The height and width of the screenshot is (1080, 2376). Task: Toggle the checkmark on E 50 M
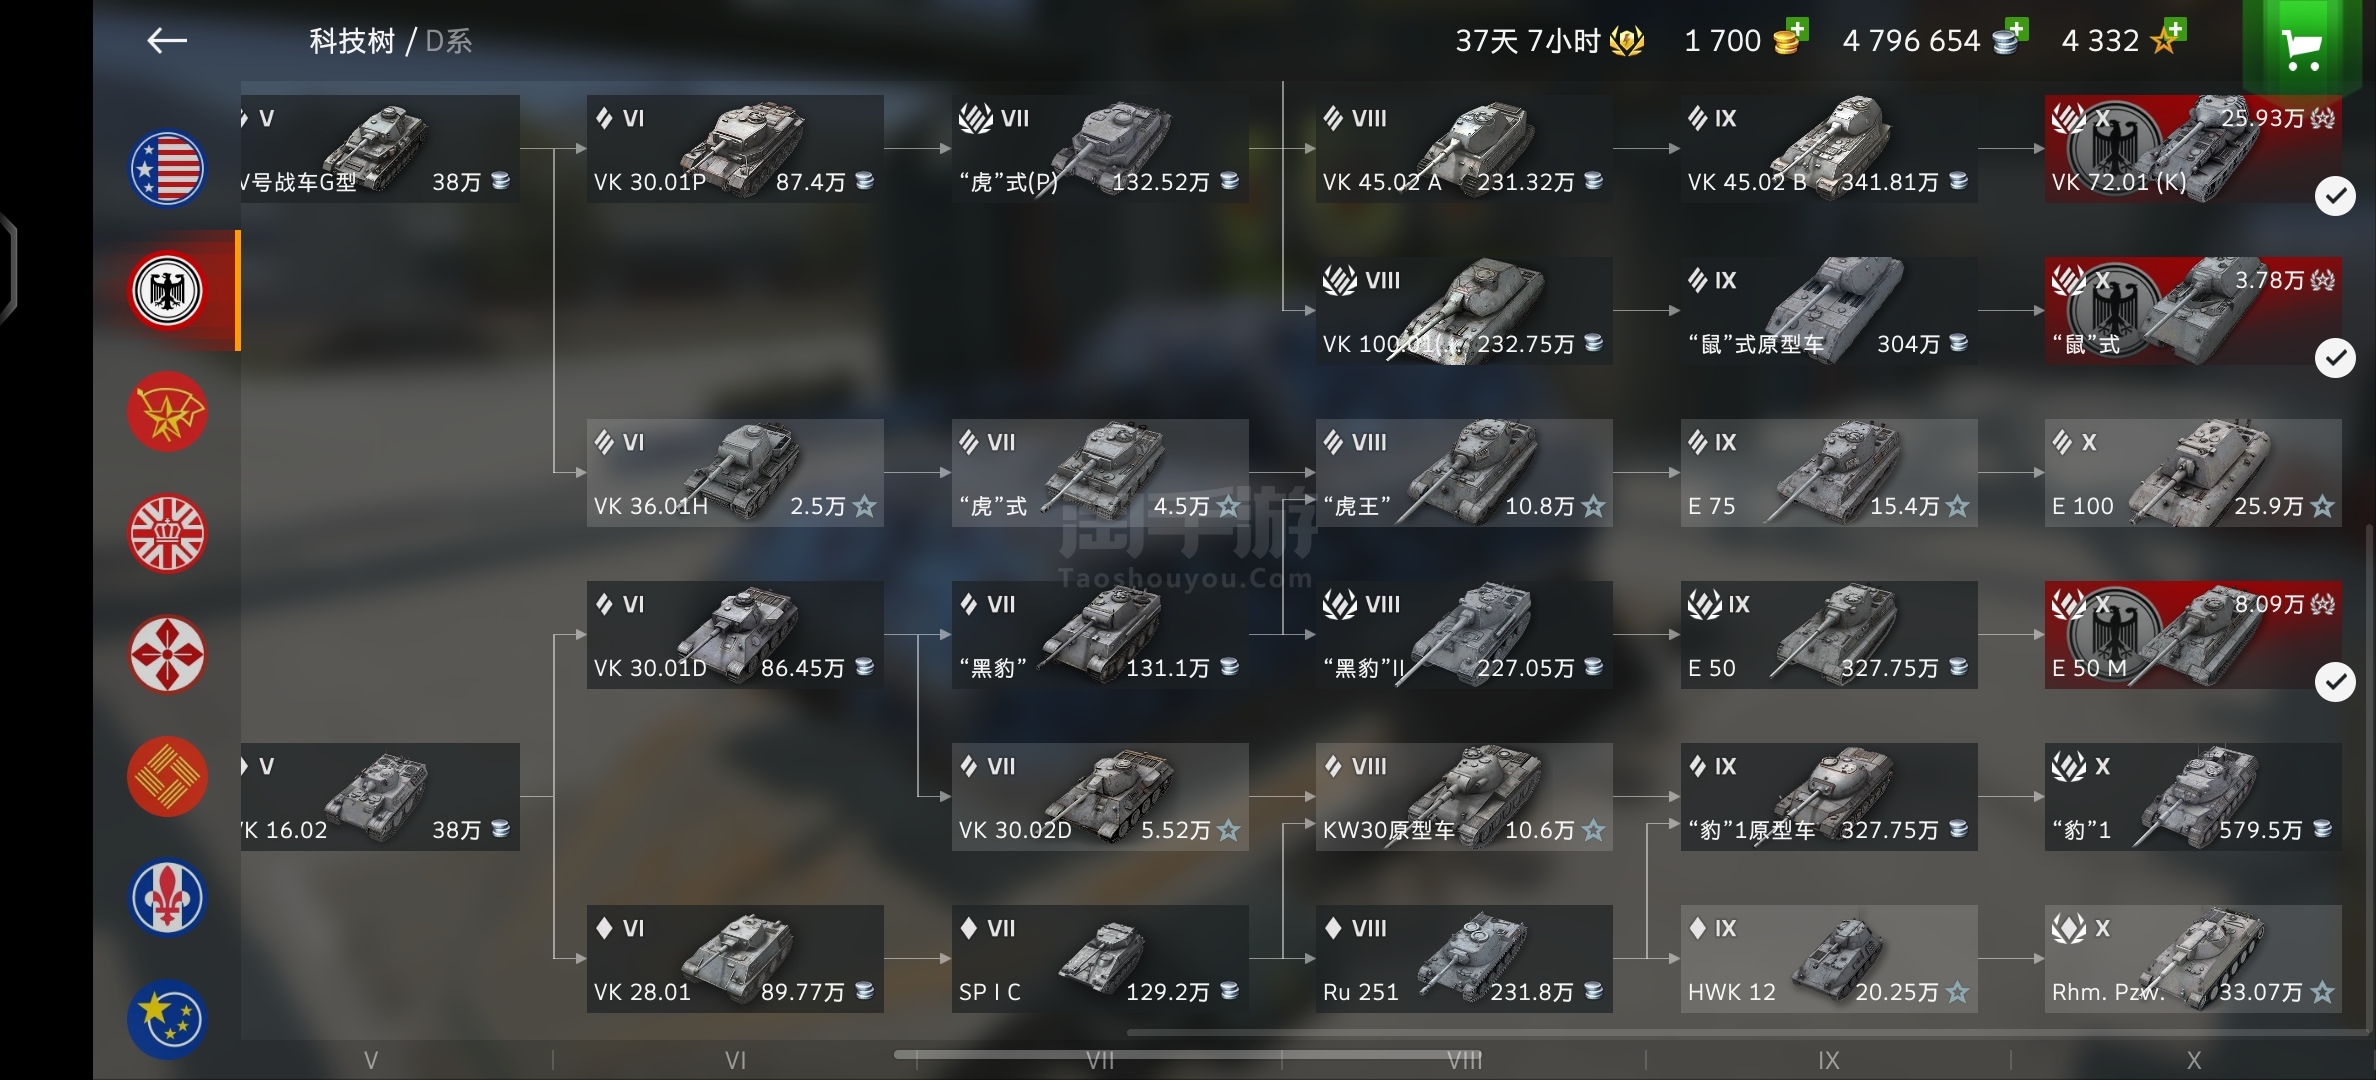2335,682
